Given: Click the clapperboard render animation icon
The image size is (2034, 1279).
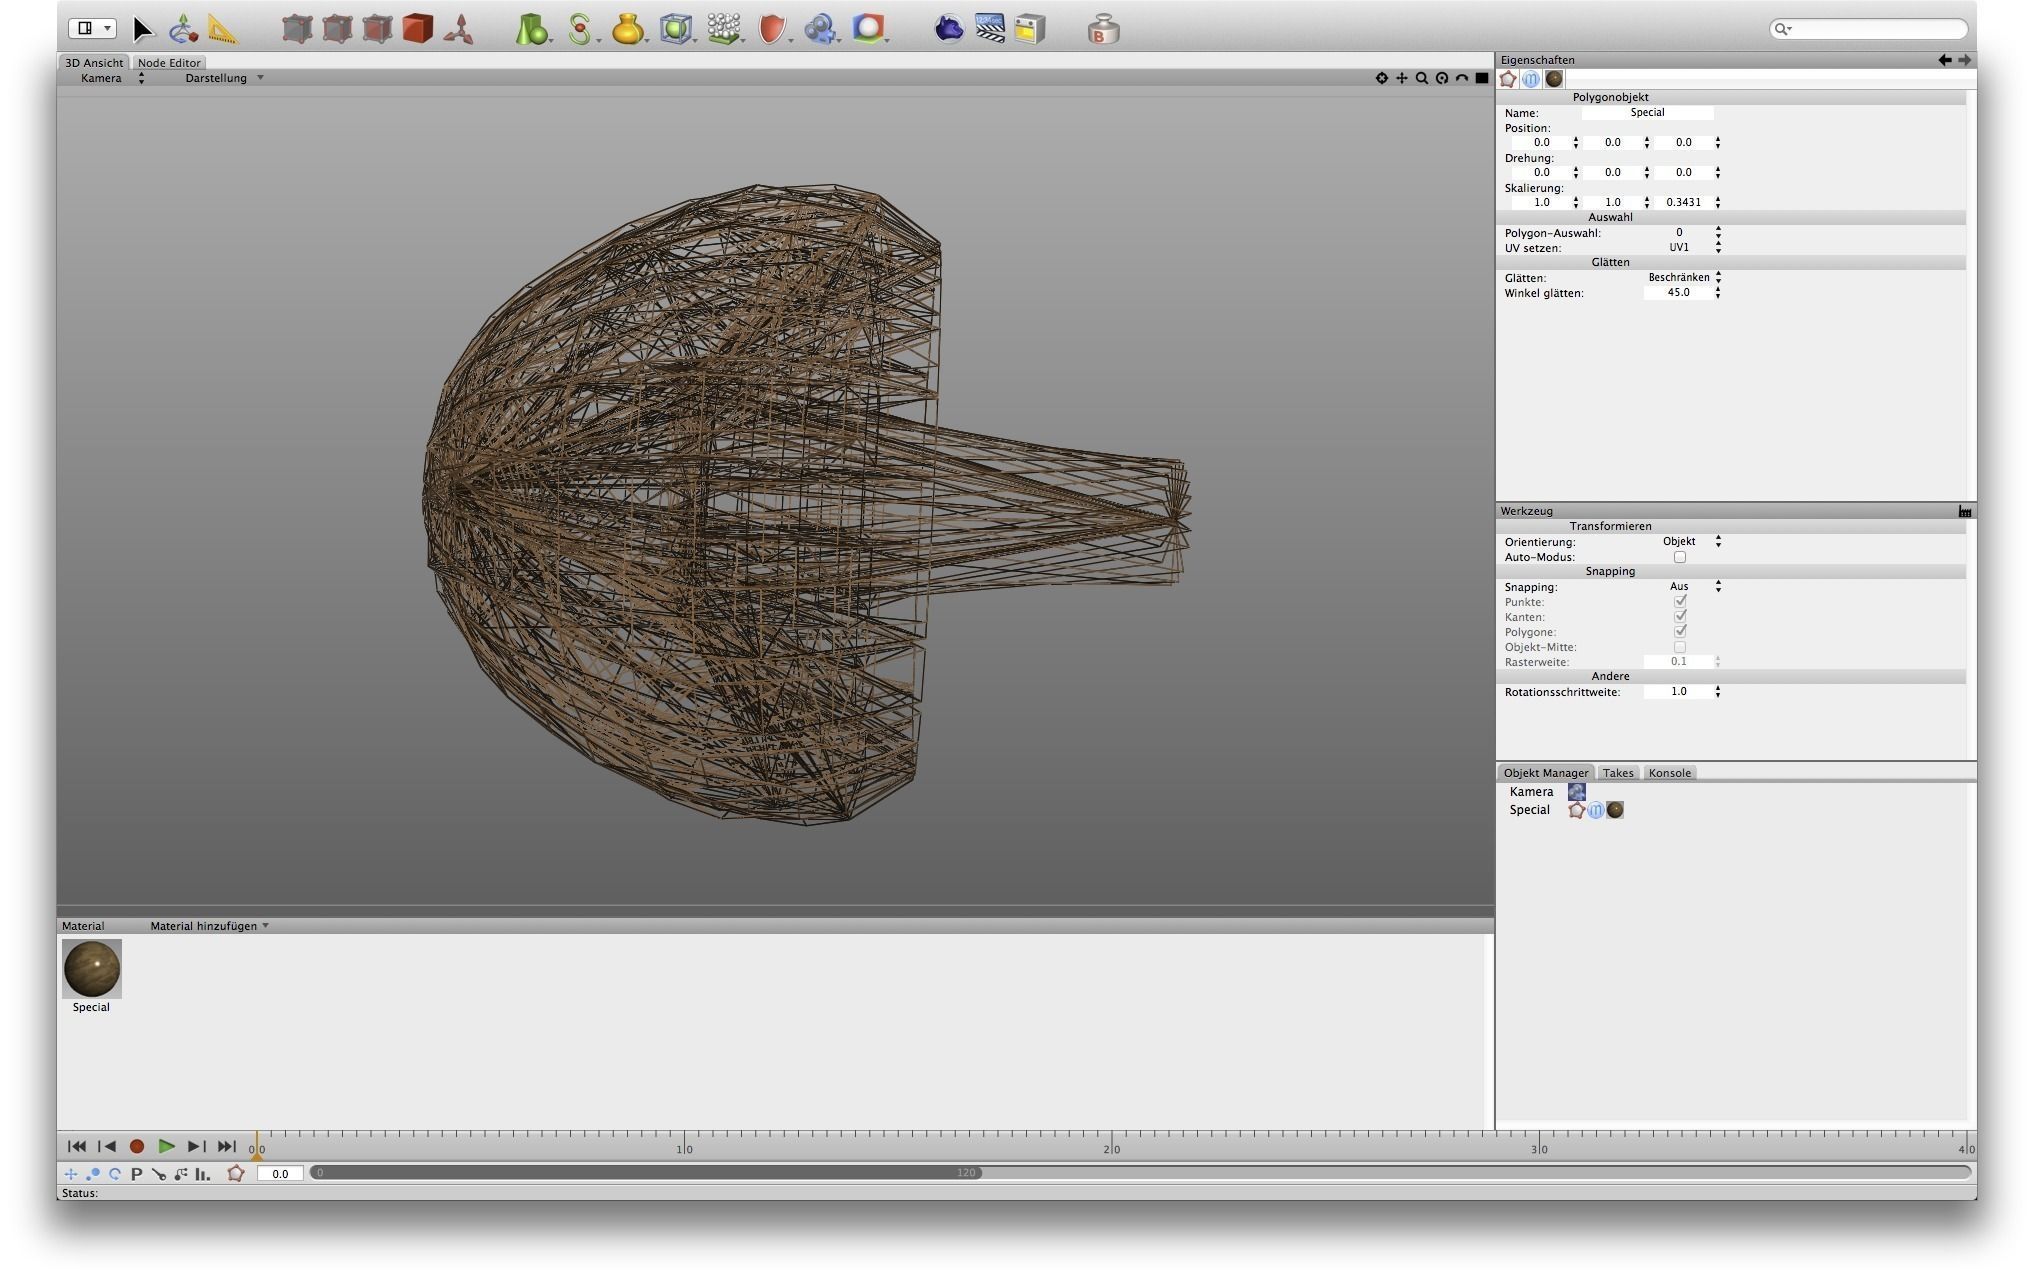Looking at the screenshot, I should 989,28.
